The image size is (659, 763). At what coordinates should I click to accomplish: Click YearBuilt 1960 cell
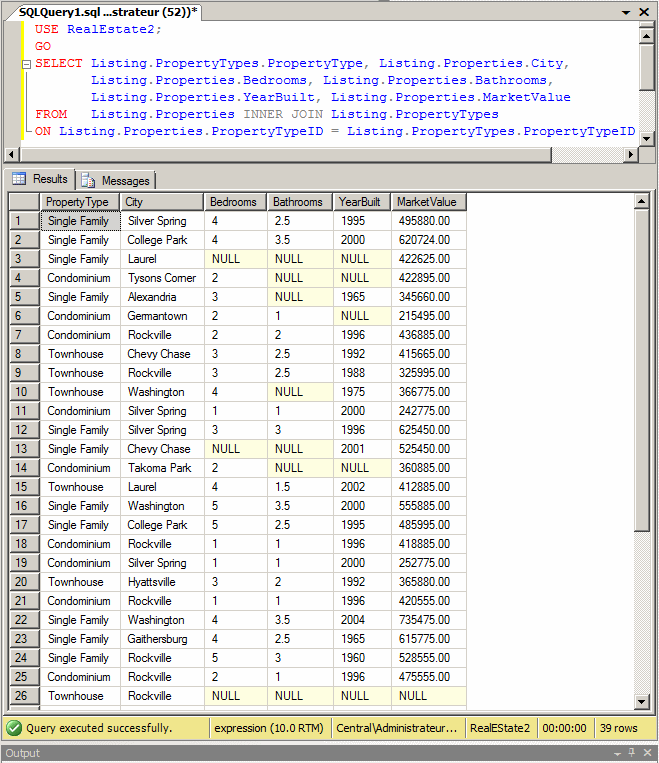(362, 658)
